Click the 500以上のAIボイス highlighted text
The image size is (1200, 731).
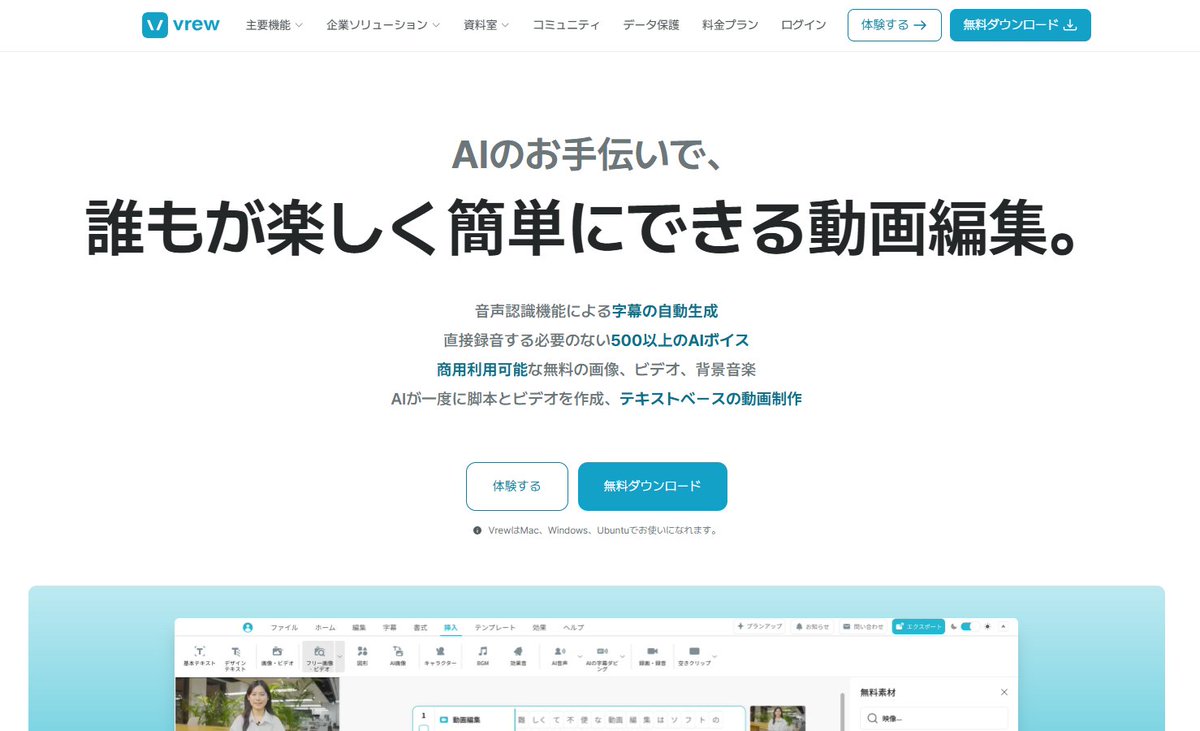(x=680, y=340)
